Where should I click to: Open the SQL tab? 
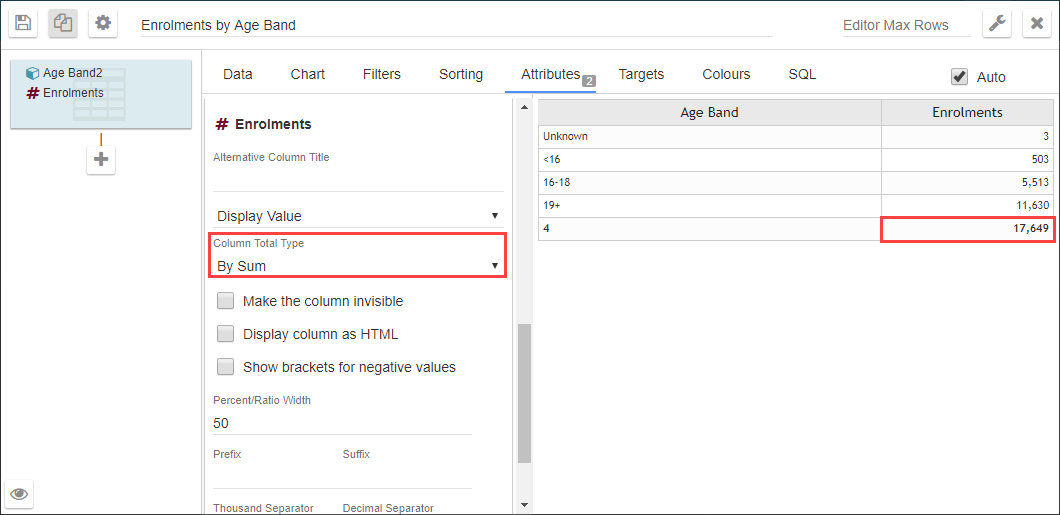802,74
